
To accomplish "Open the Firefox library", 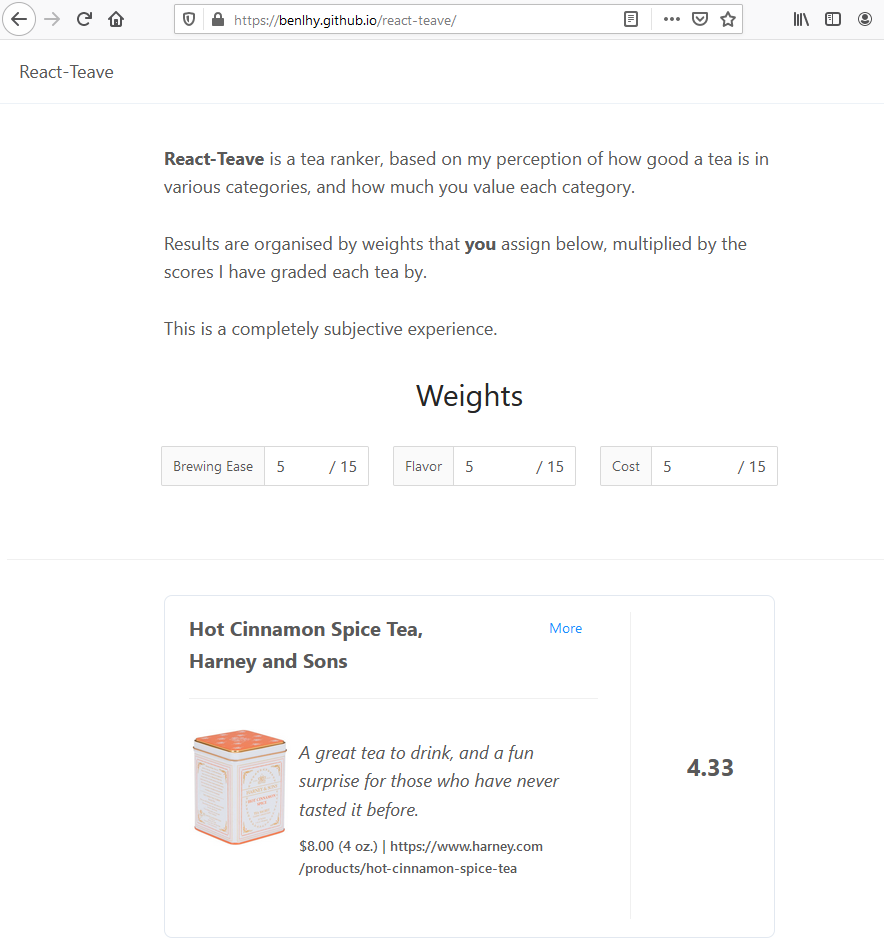I will (x=800, y=18).
